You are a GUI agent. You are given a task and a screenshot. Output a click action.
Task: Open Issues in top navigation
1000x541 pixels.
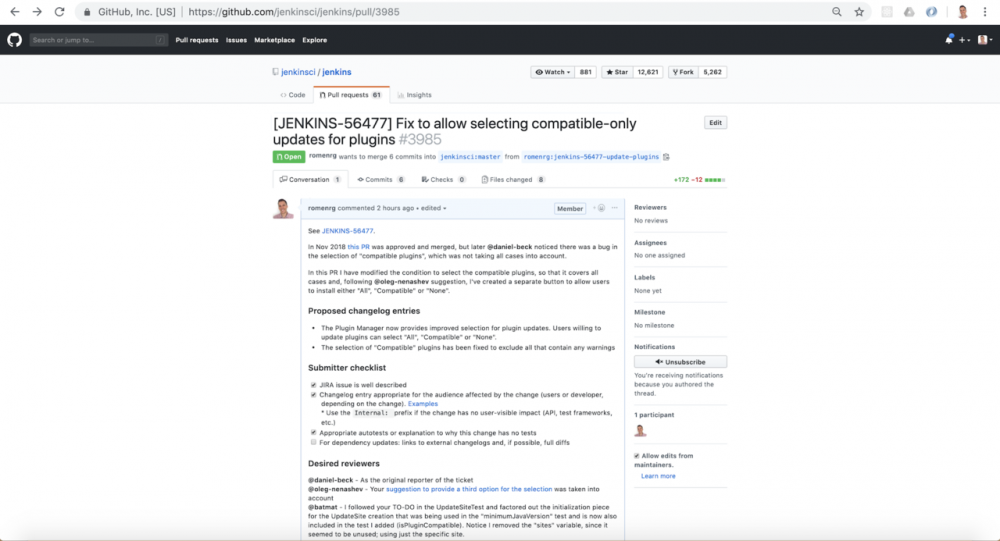coord(236,40)
